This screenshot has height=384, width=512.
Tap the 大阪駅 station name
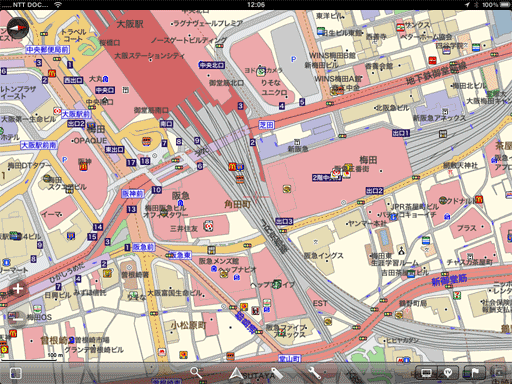point(130,24)
